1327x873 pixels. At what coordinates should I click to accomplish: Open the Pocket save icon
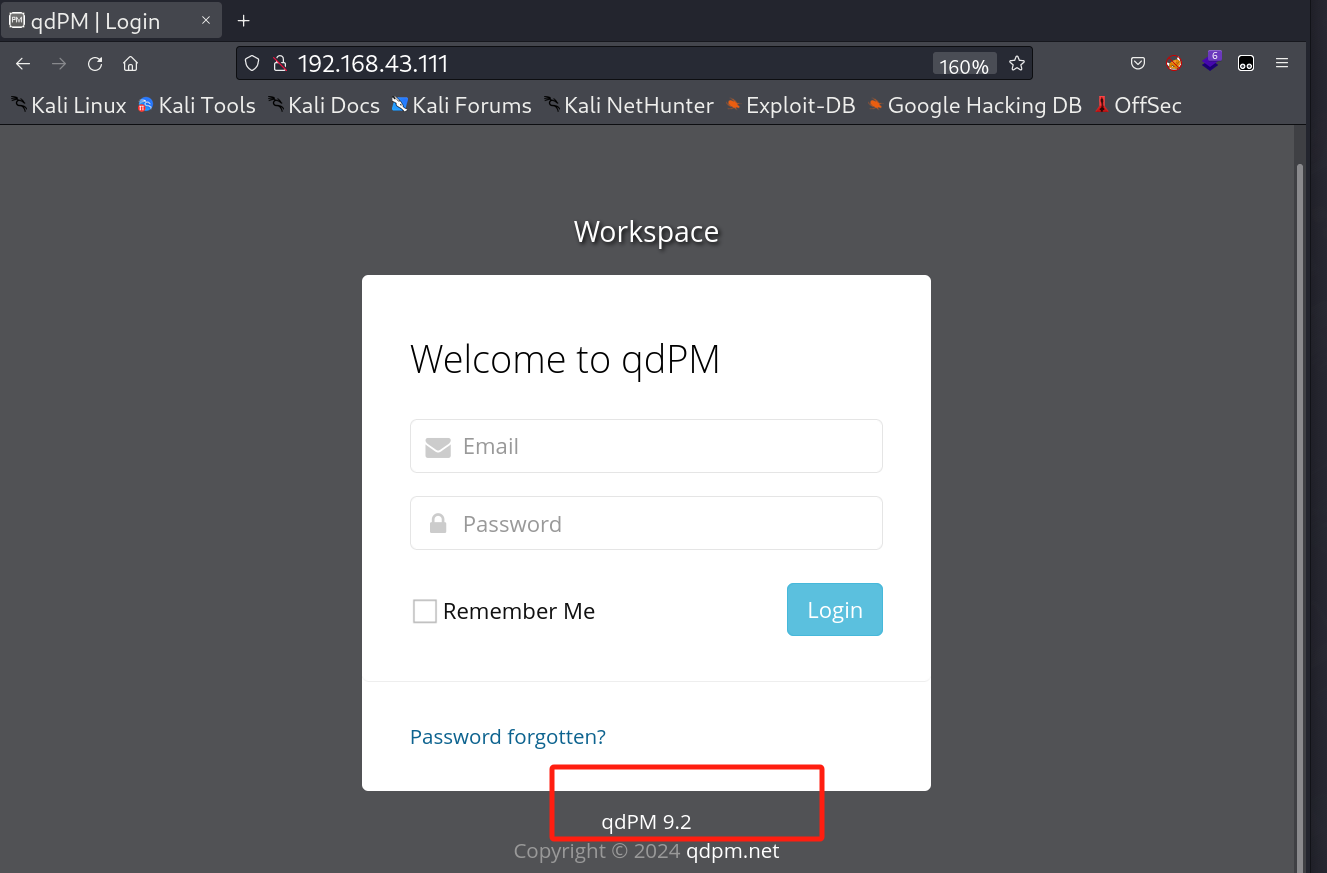[x=1138, y=64]
